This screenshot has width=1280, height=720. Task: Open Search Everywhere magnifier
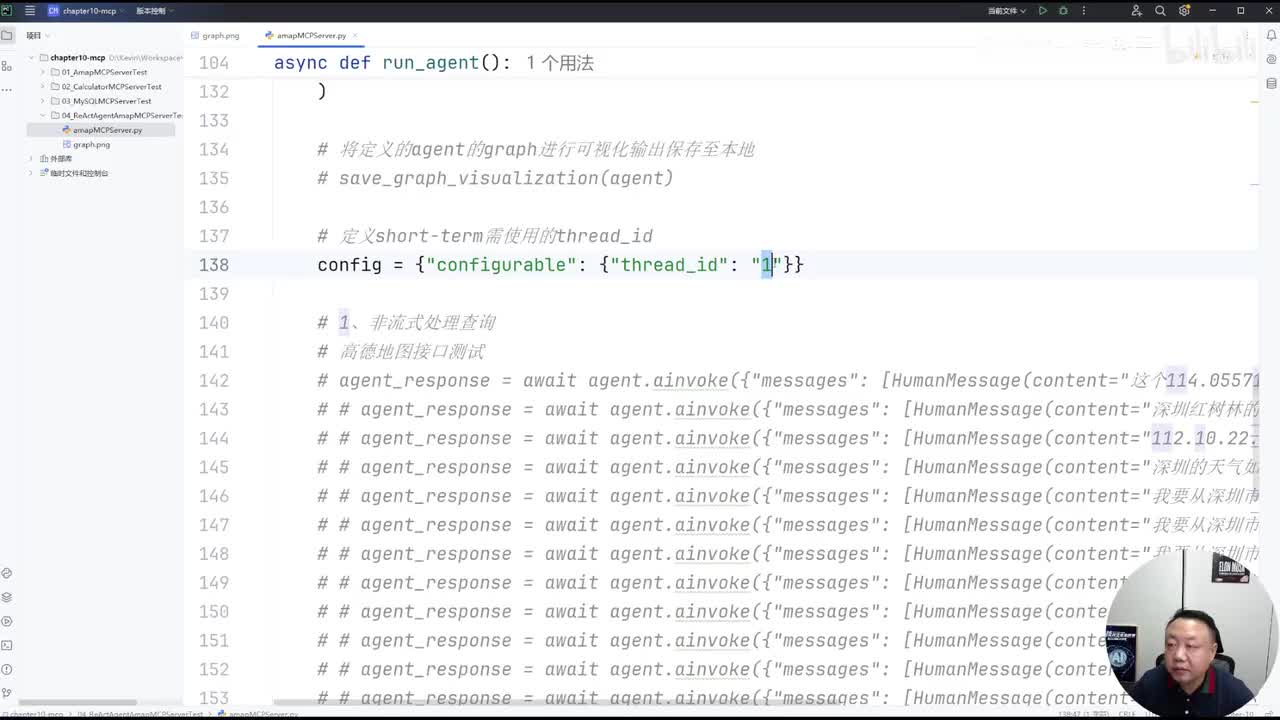tap(1160, 11)
